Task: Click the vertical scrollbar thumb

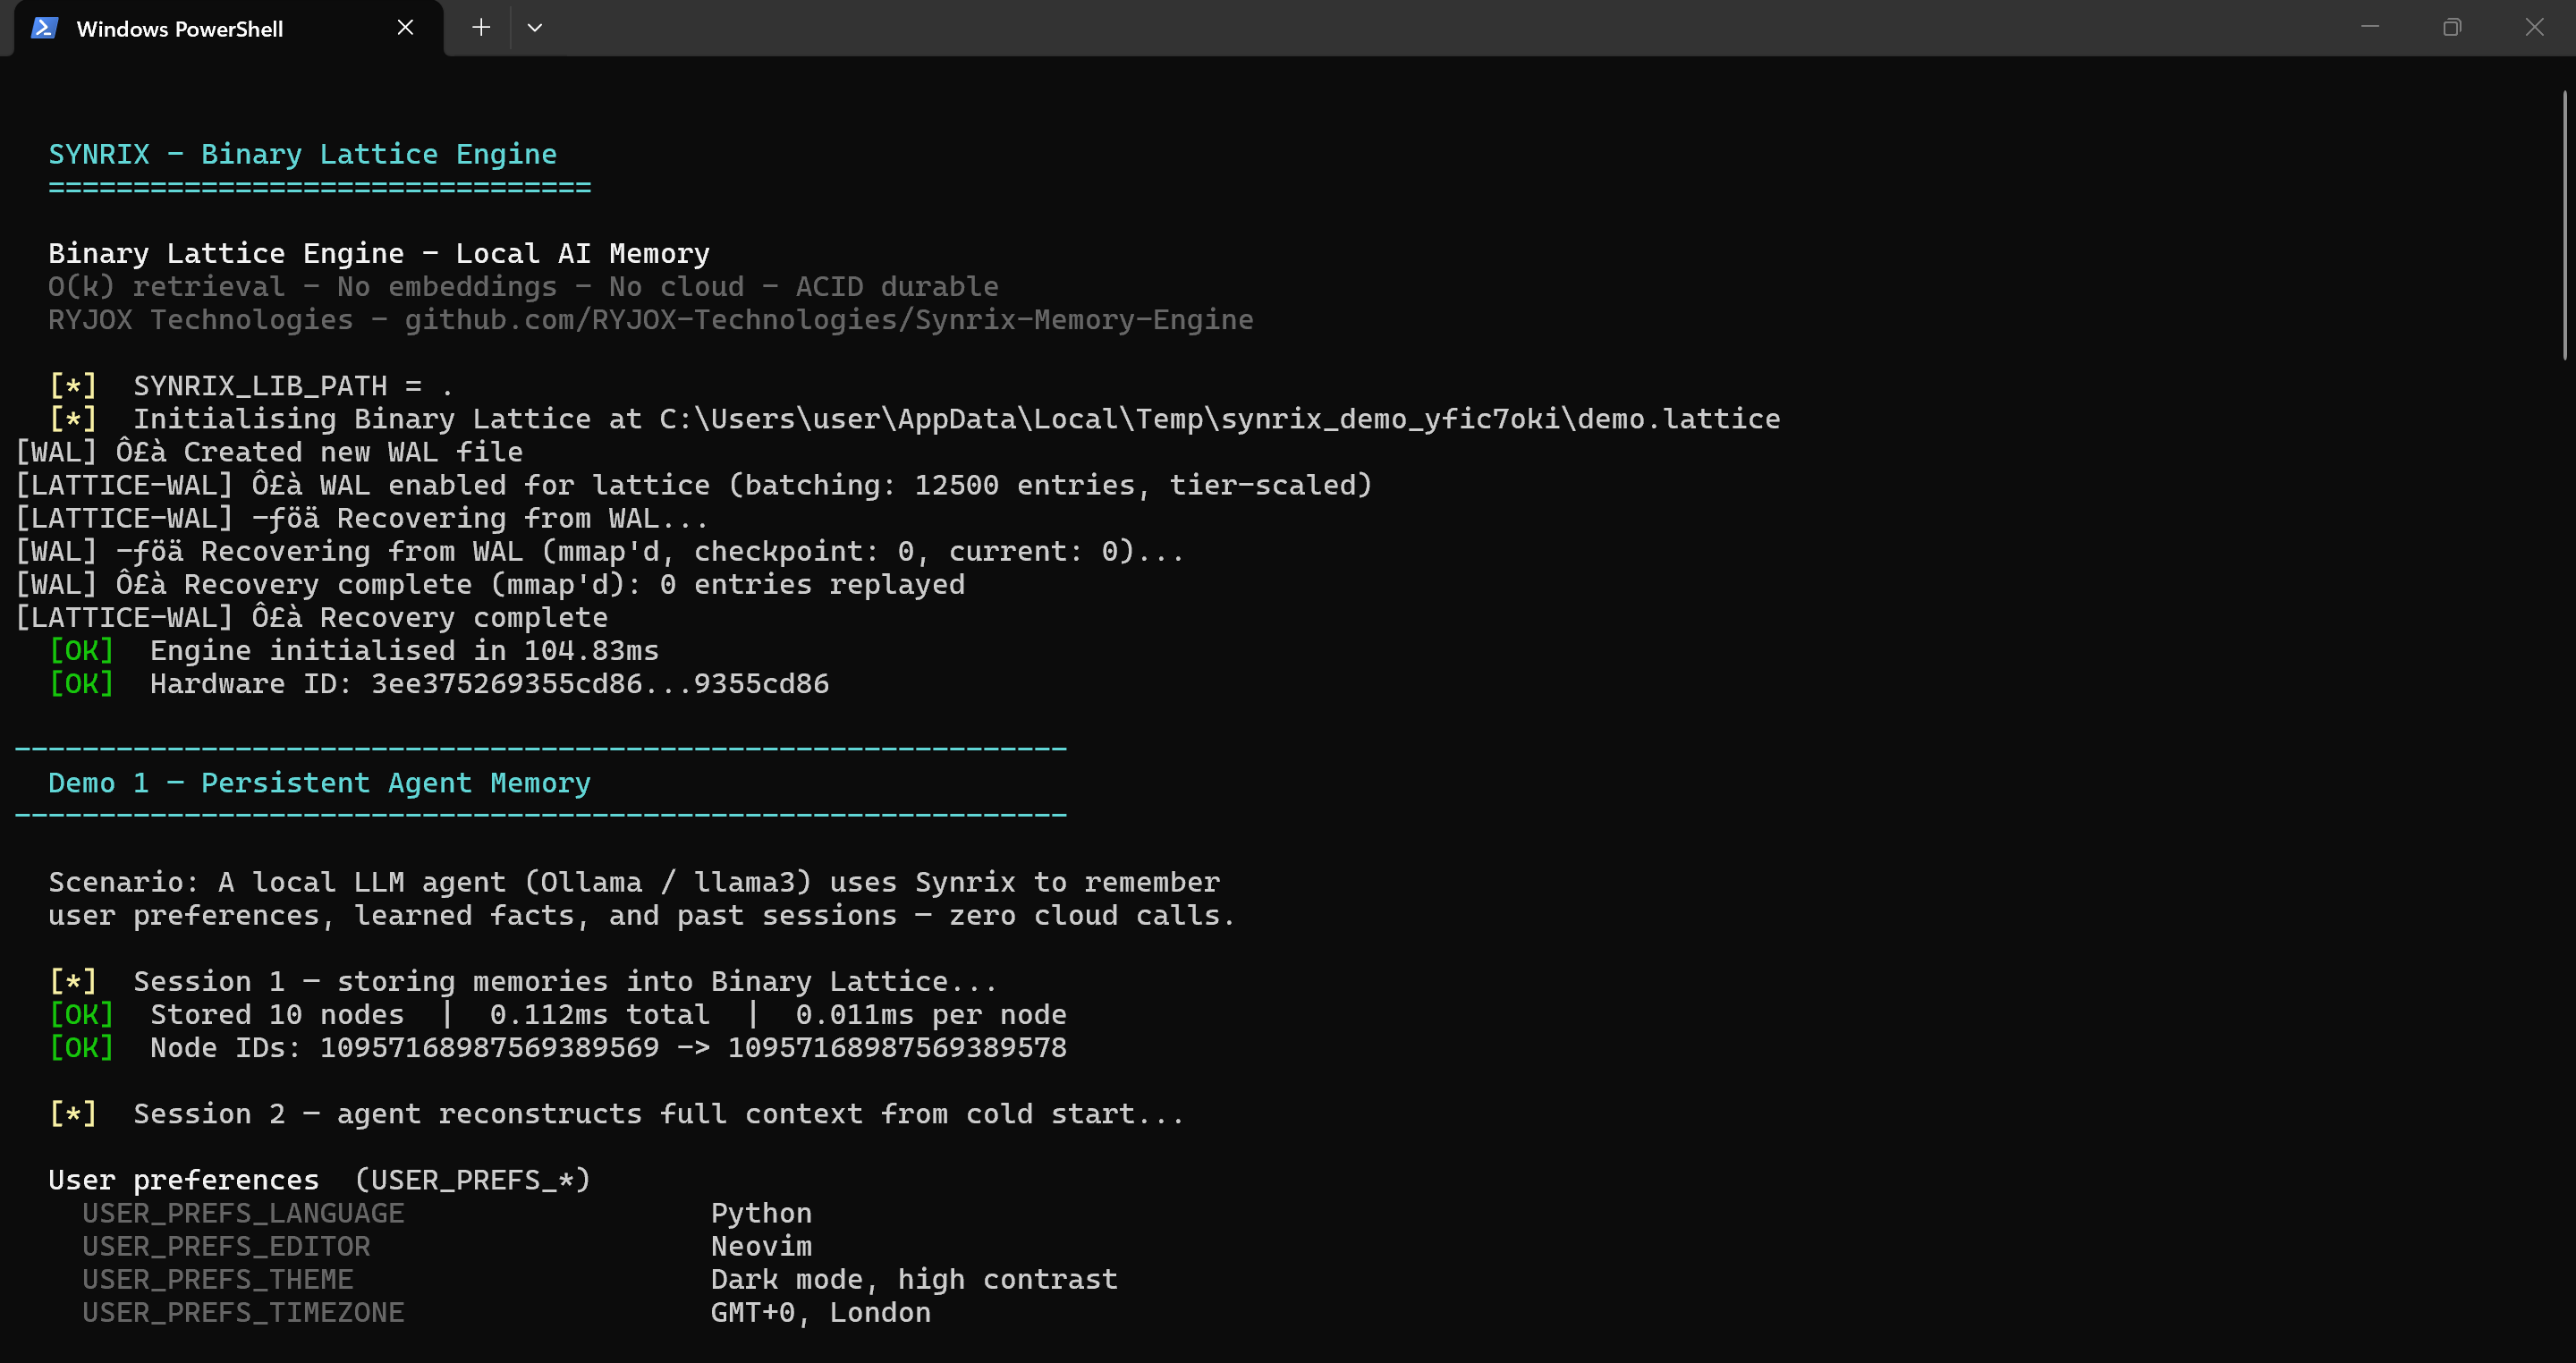Action: 2565,225
